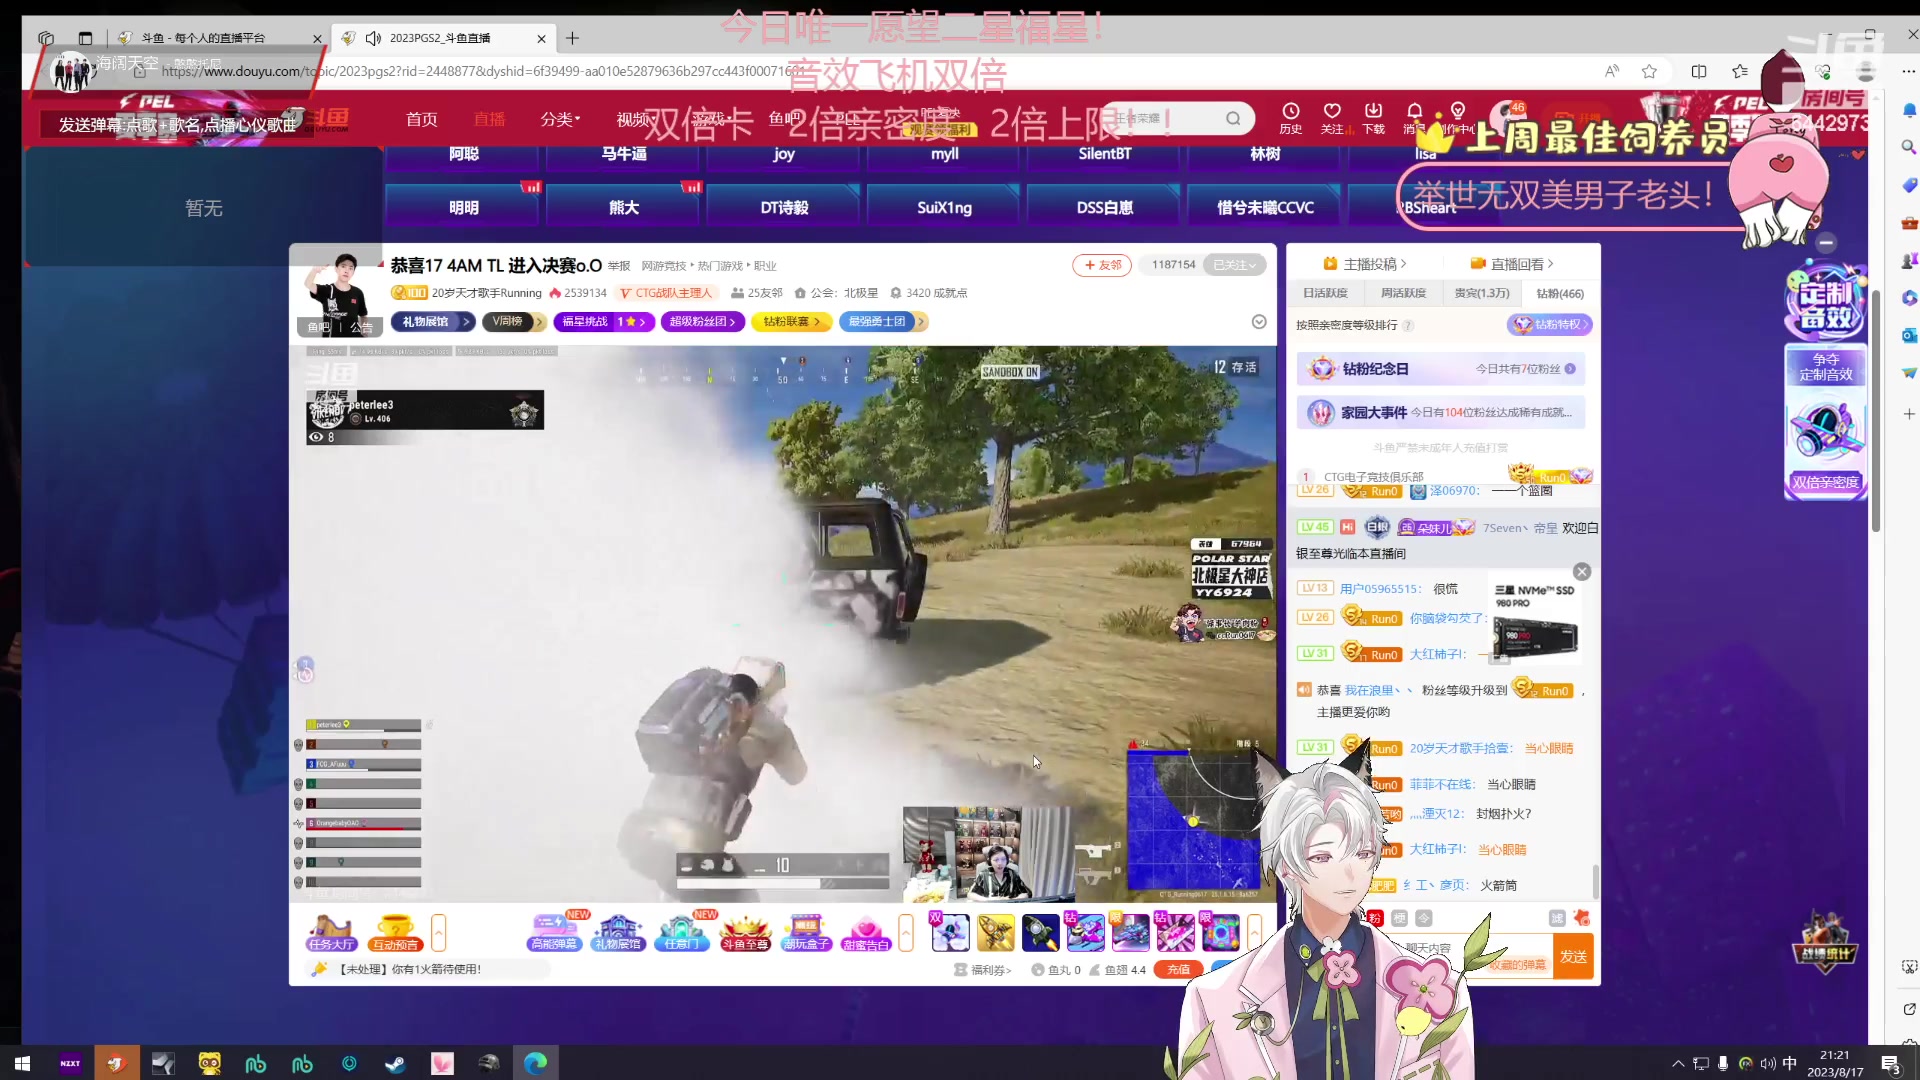Open the 家园大事件 banner
1920x1080 pixels.
pos(1441,412)
